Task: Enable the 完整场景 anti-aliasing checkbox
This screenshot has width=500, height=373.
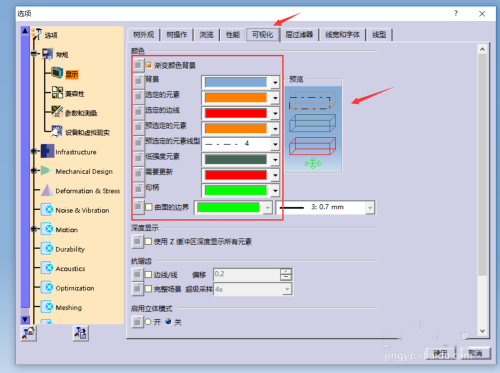Action: click(x=148, y=289)
